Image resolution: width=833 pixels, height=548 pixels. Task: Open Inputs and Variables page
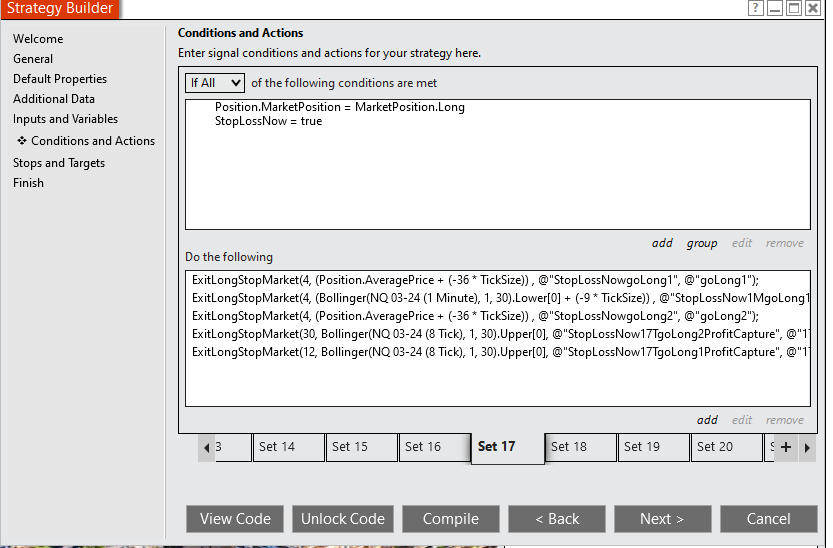coord(65,119)
